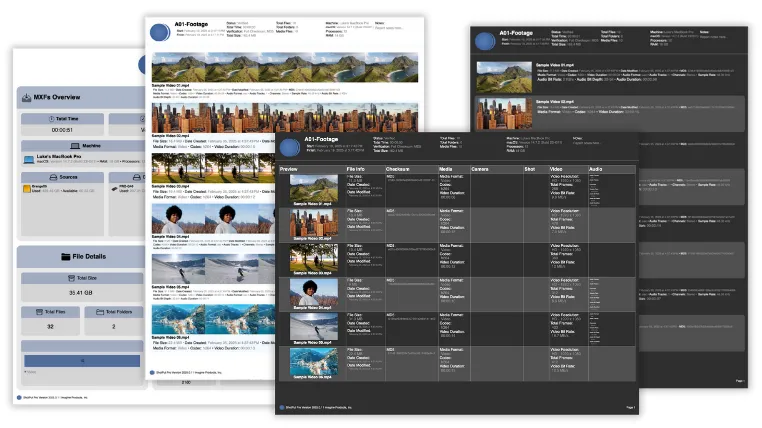Click the portrait filmstrip on the white report
Screen dimensions: 762x428
pyautogui.click(x=213, y=219)
